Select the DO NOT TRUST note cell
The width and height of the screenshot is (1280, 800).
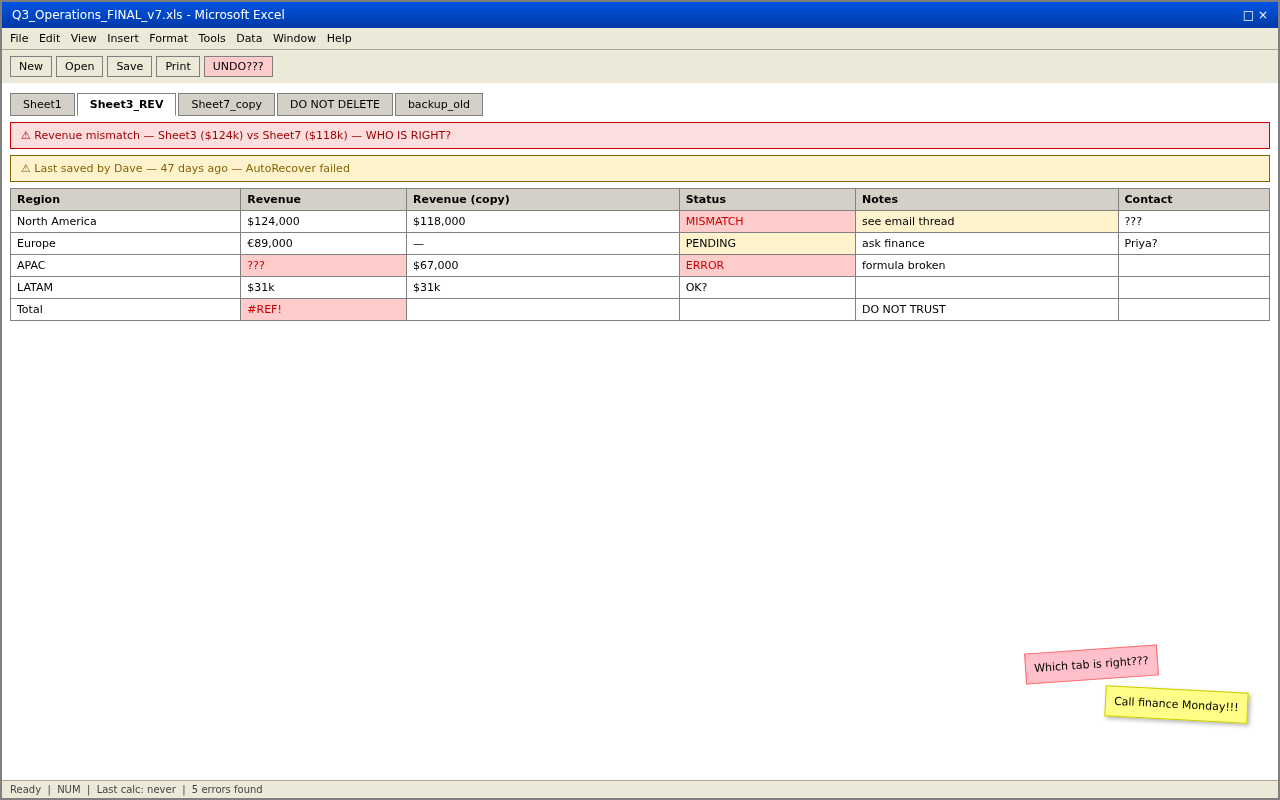987,310
